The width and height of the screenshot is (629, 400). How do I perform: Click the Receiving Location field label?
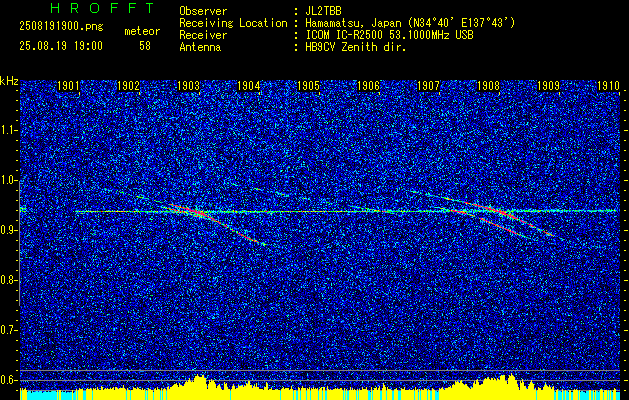[233, 23]
